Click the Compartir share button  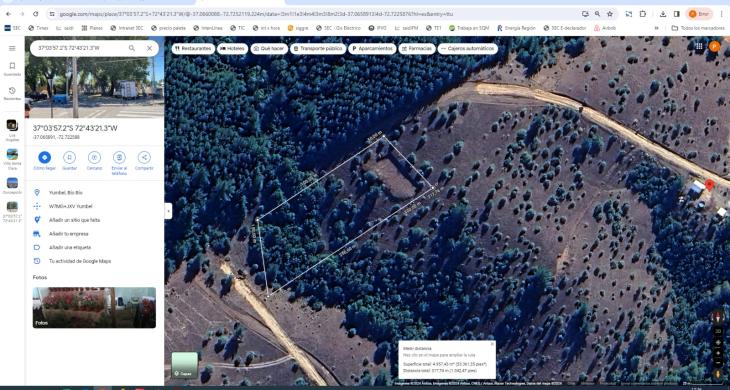(144, 160)
